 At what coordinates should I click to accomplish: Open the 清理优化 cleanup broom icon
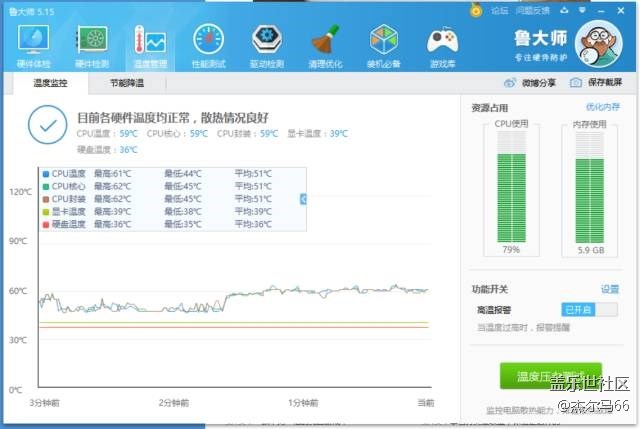tap(325, 44)
